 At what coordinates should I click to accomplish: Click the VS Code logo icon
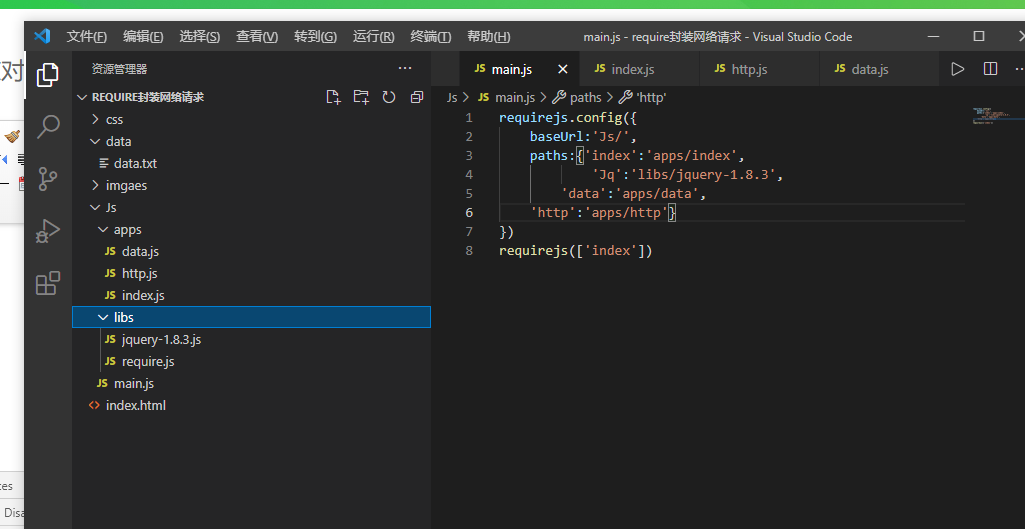[x=42, y=36]
